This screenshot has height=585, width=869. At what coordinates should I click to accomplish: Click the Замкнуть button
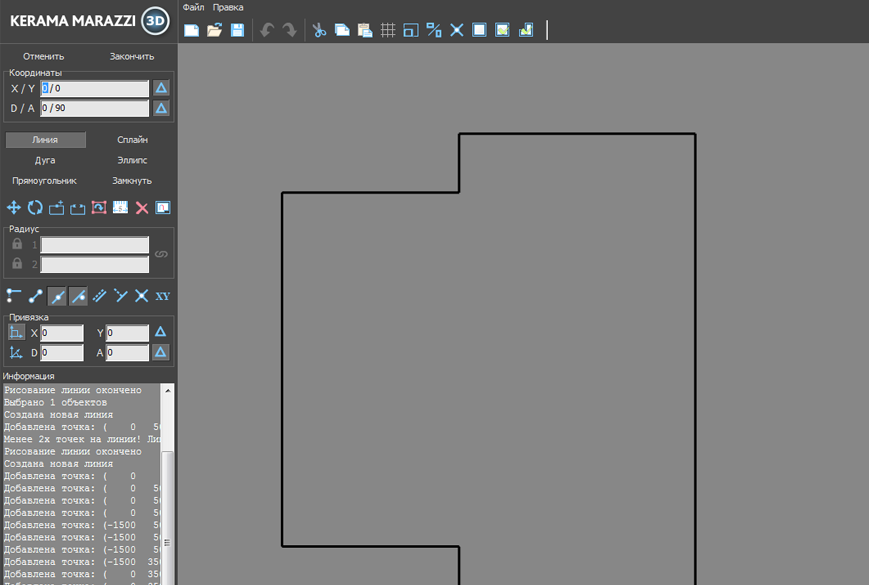pyautogui.click(x=132, y=181)
